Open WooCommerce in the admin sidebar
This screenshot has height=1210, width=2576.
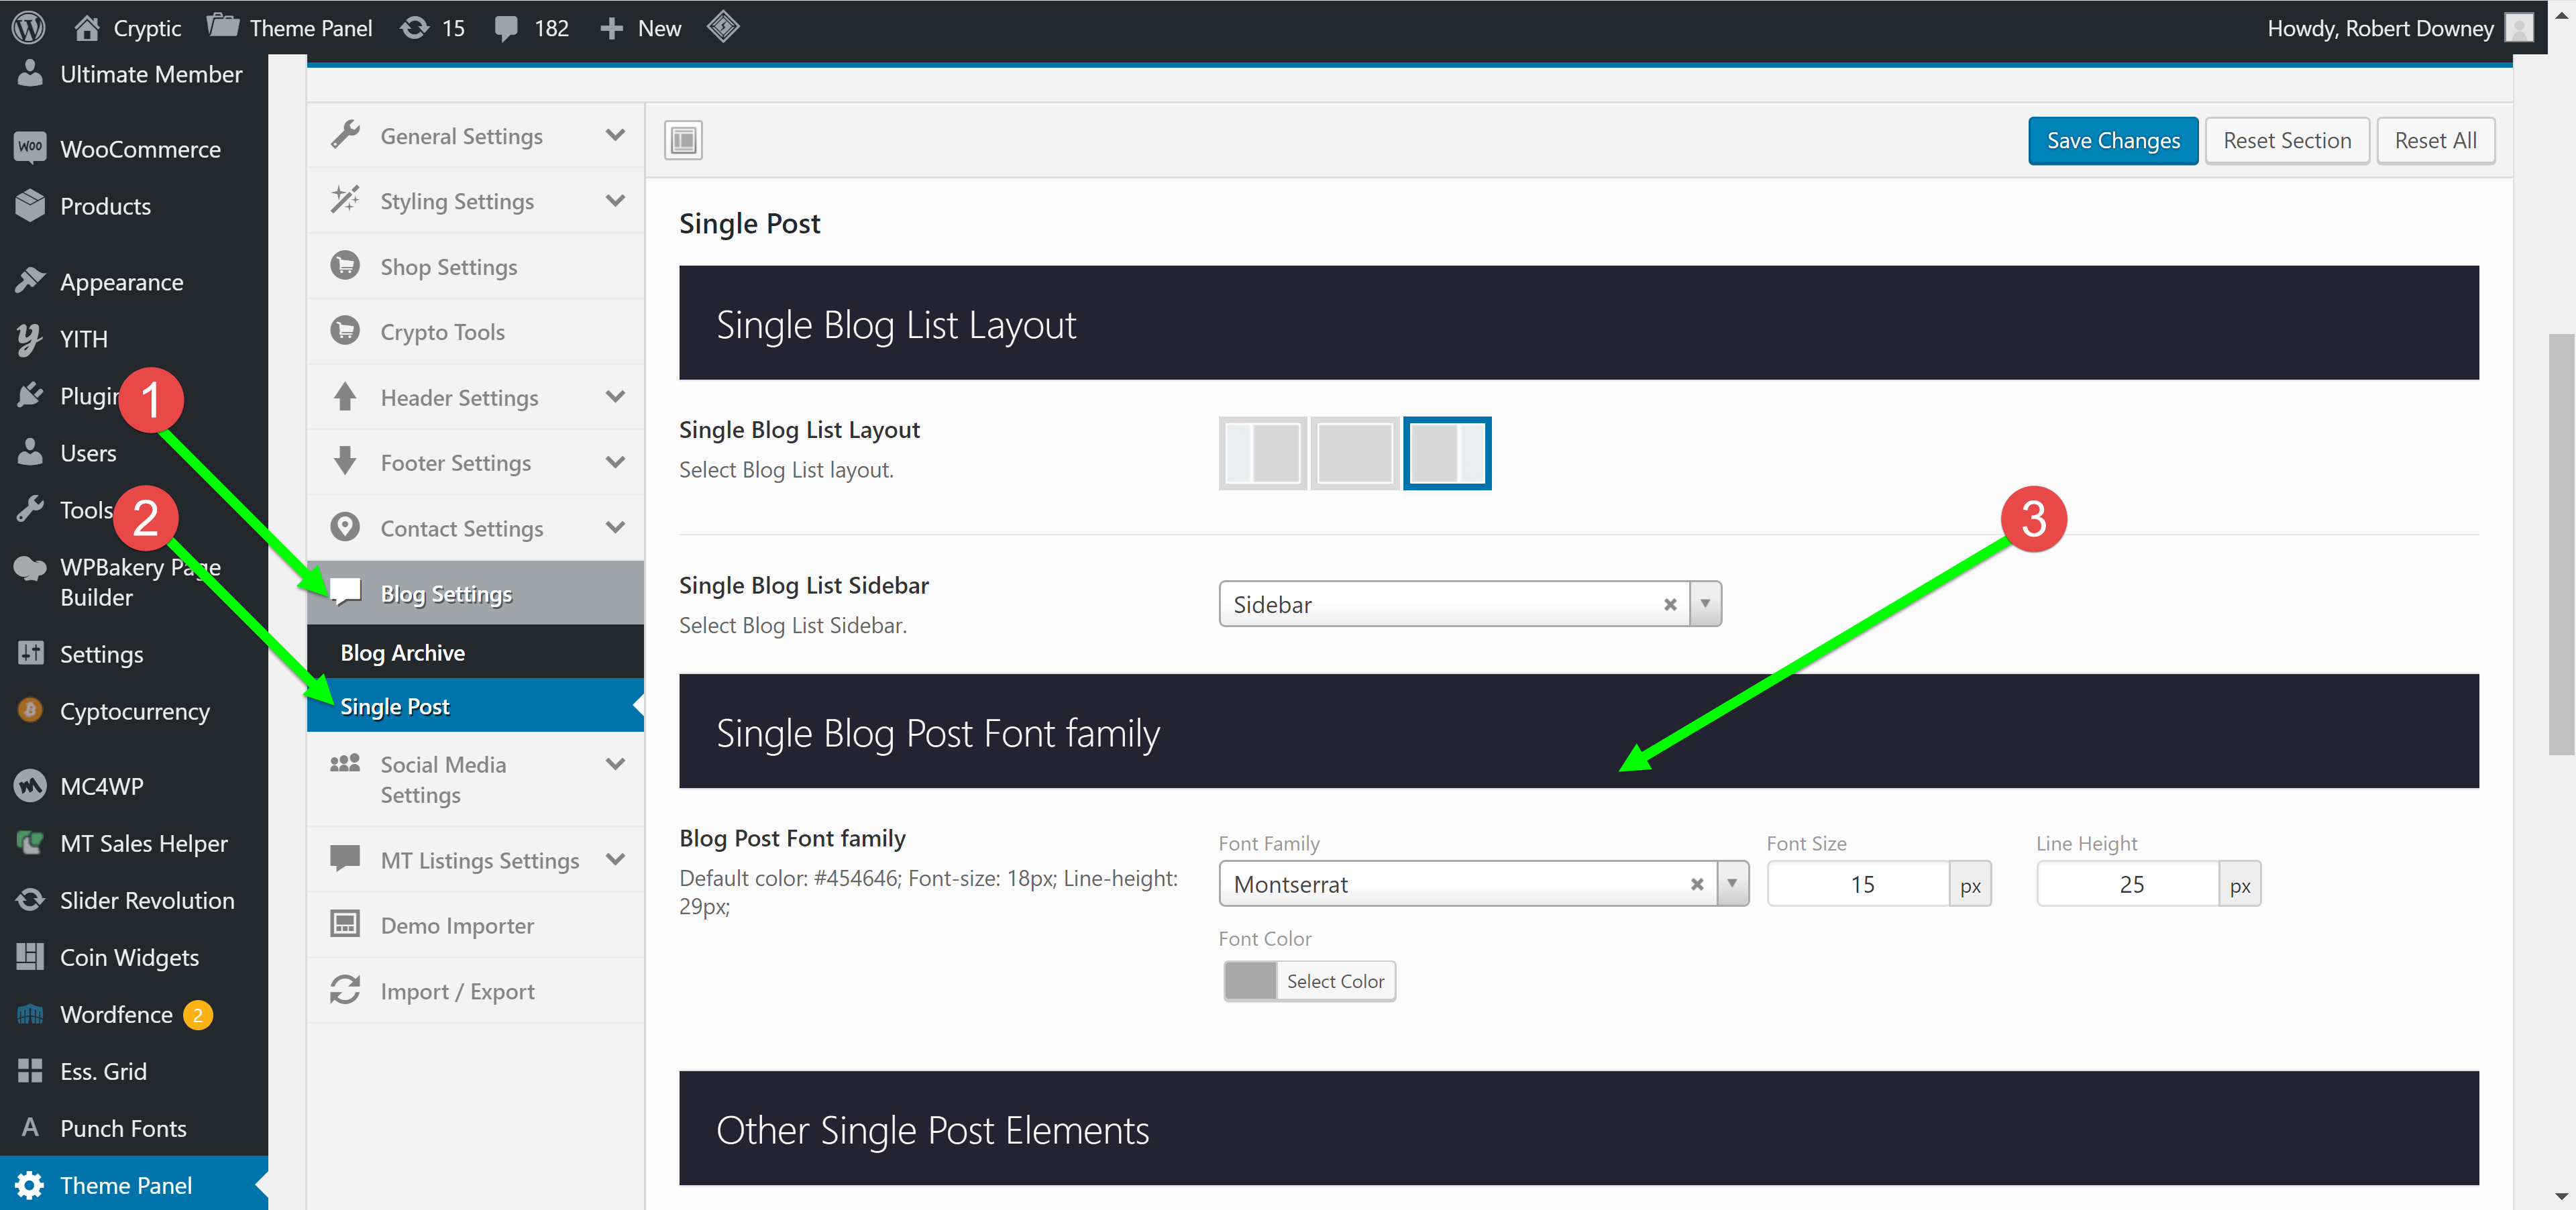click(140, 149)
